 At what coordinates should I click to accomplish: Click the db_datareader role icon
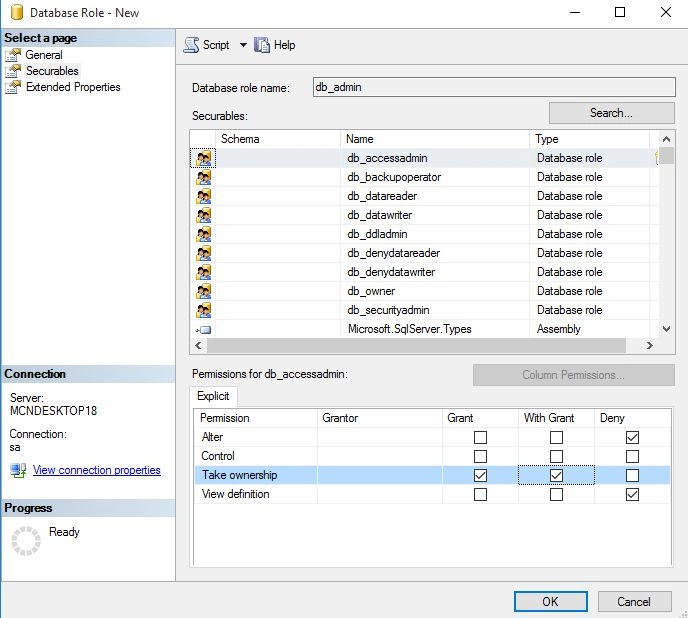pos(203,196)
